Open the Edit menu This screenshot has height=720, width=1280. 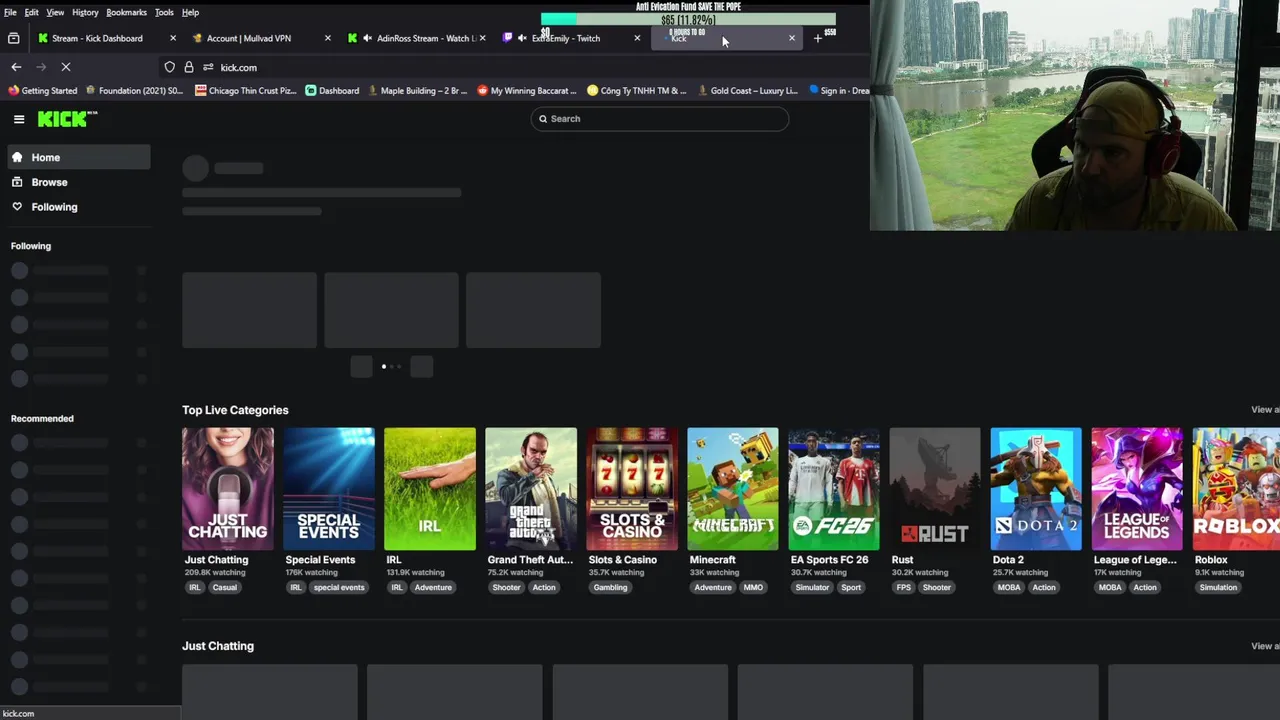click(32, 12)
